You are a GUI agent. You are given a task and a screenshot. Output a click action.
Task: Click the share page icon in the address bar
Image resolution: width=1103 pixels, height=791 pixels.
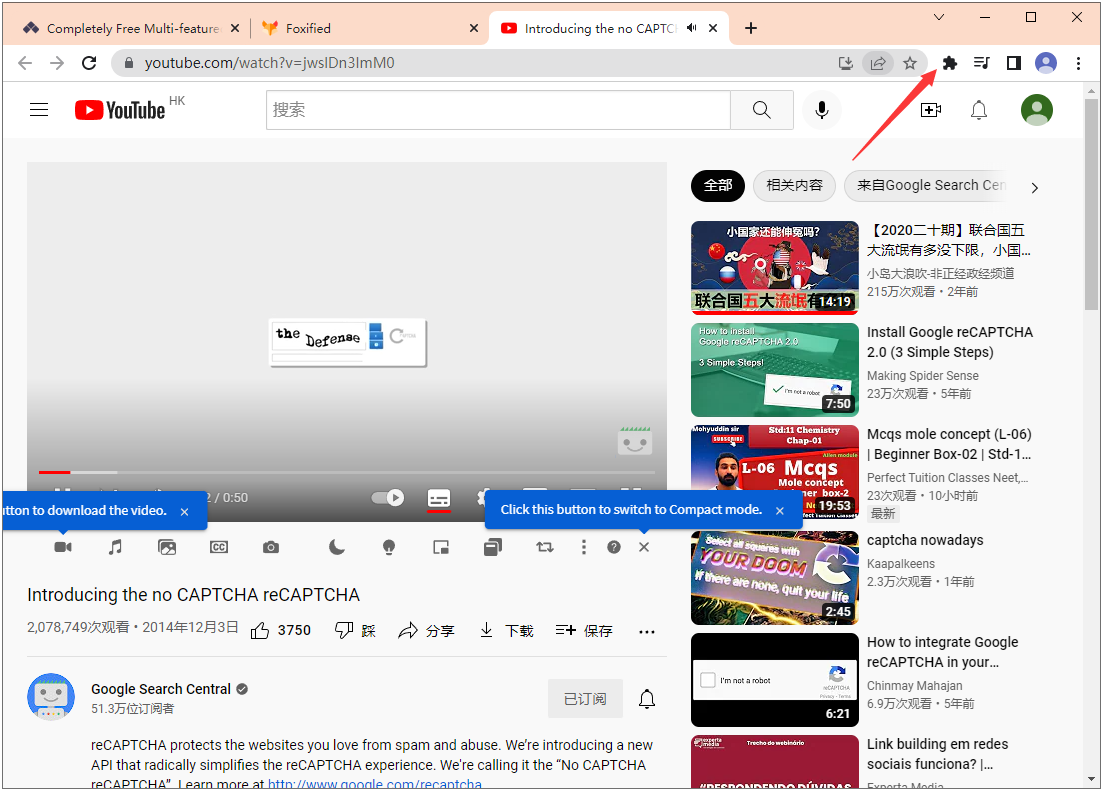tap(878, 63)
